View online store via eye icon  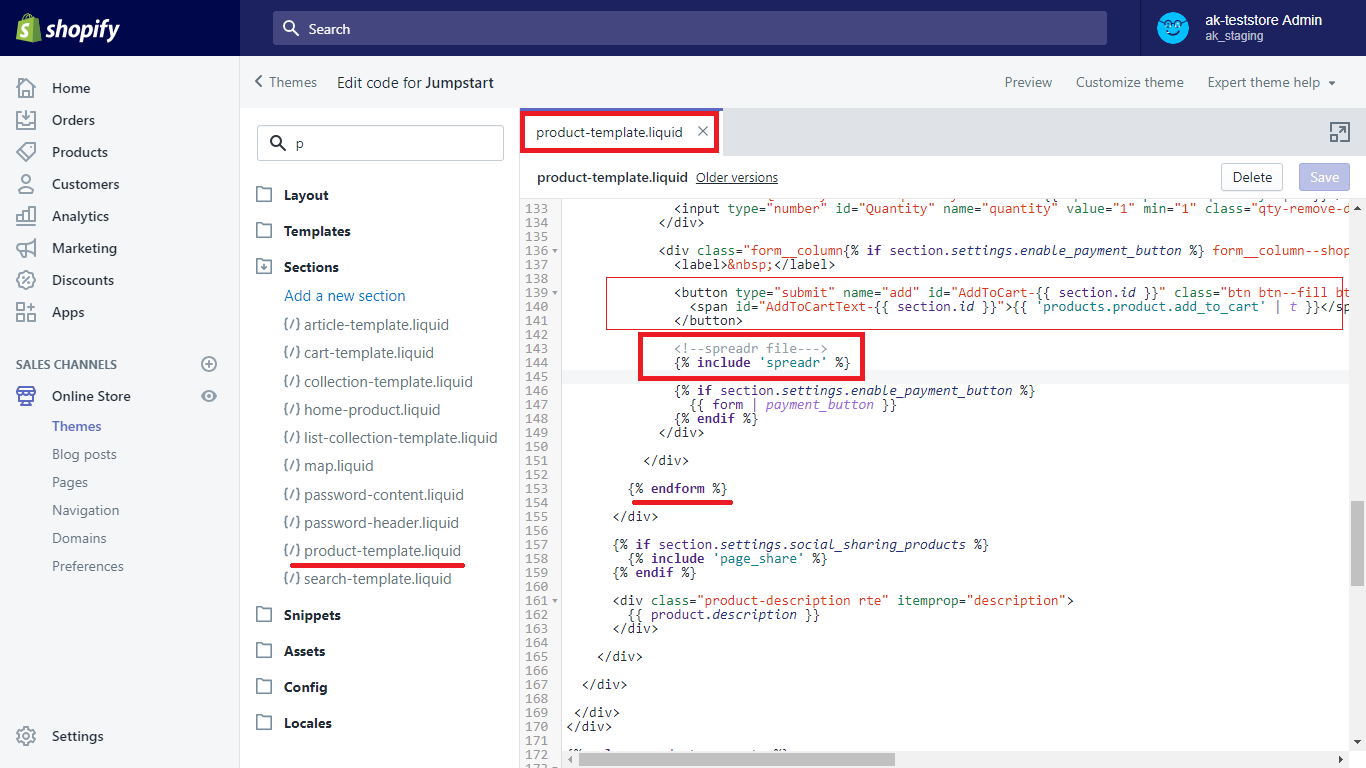click(209, 396)
